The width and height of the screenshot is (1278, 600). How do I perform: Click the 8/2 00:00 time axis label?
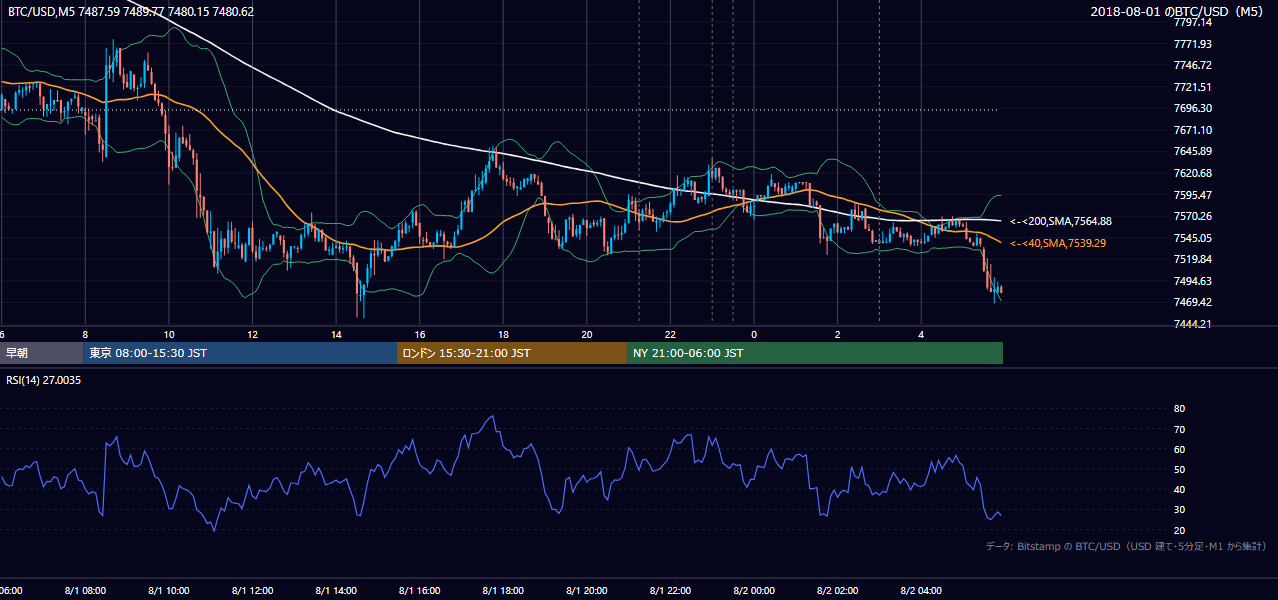tap(754, 591)
